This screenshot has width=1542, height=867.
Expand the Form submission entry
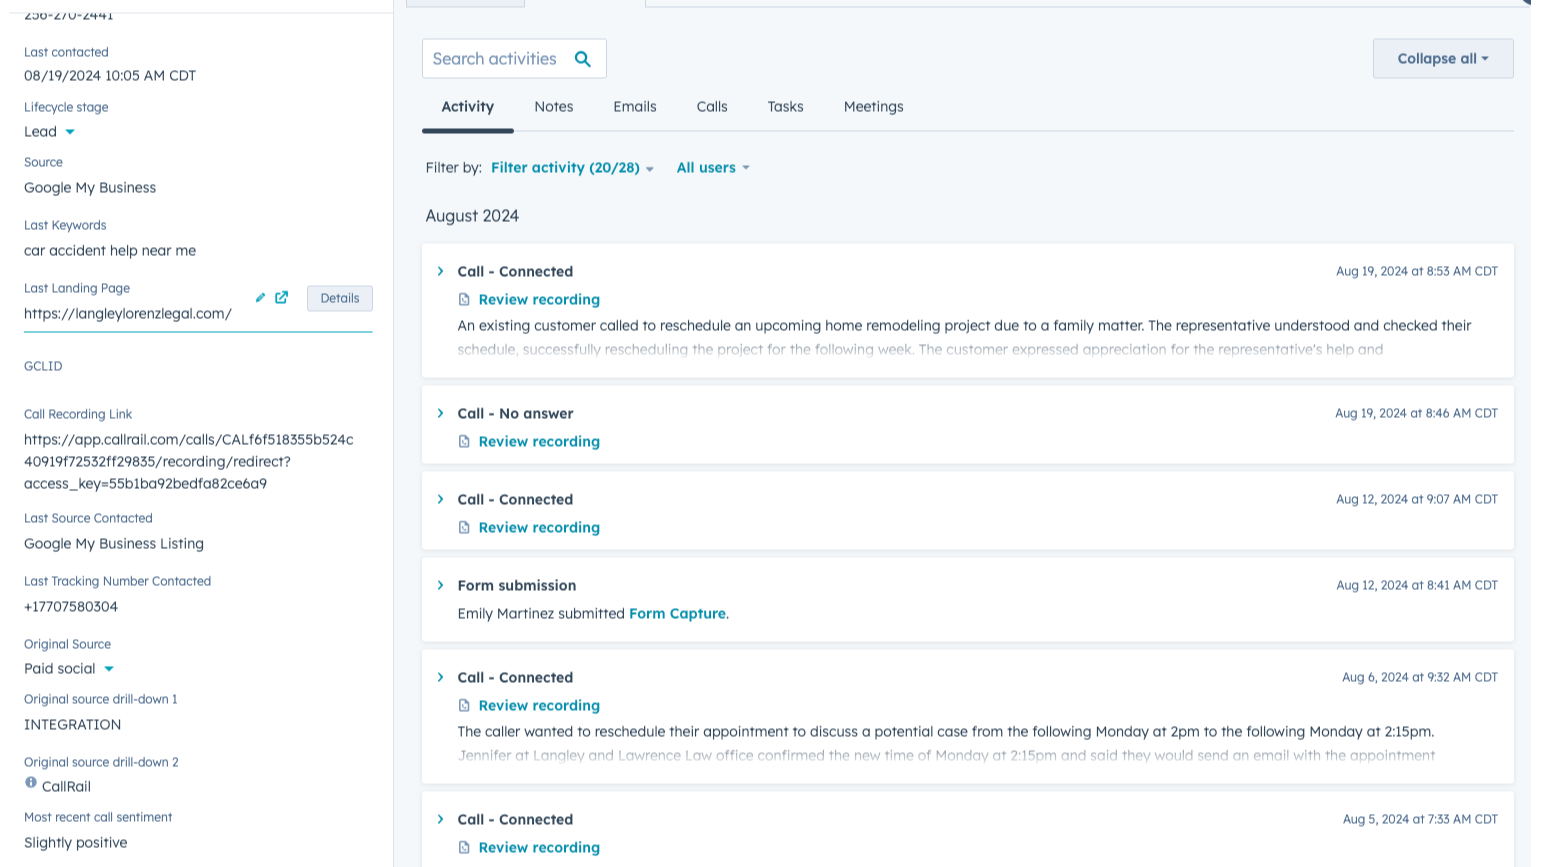(x=440, y=586)
